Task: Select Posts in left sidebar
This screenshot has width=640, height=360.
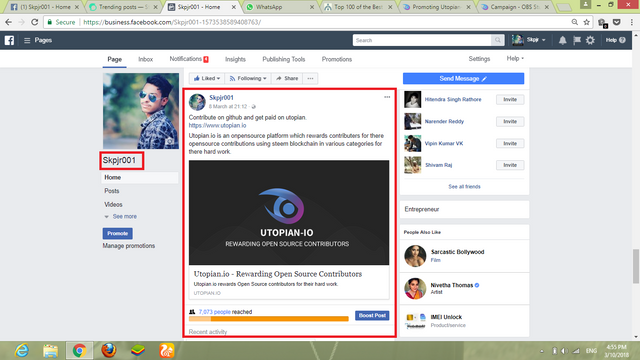Action: [x=111, y=191]
